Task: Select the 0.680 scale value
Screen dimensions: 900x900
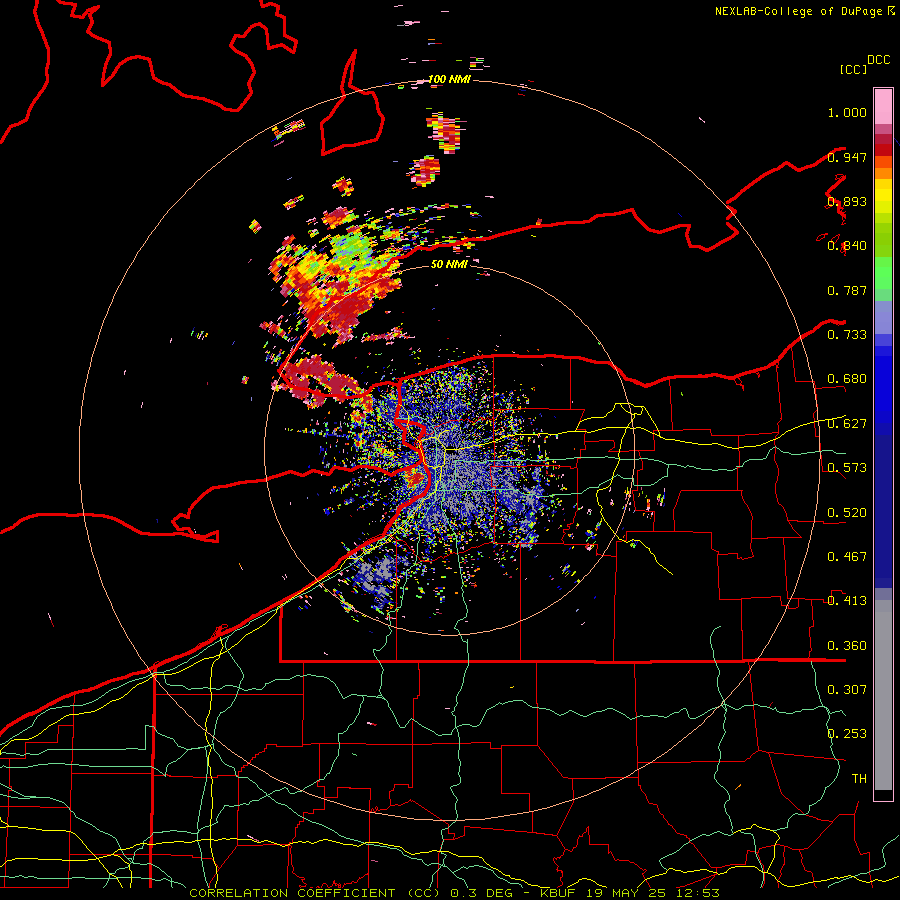Action: pos(847,379)
